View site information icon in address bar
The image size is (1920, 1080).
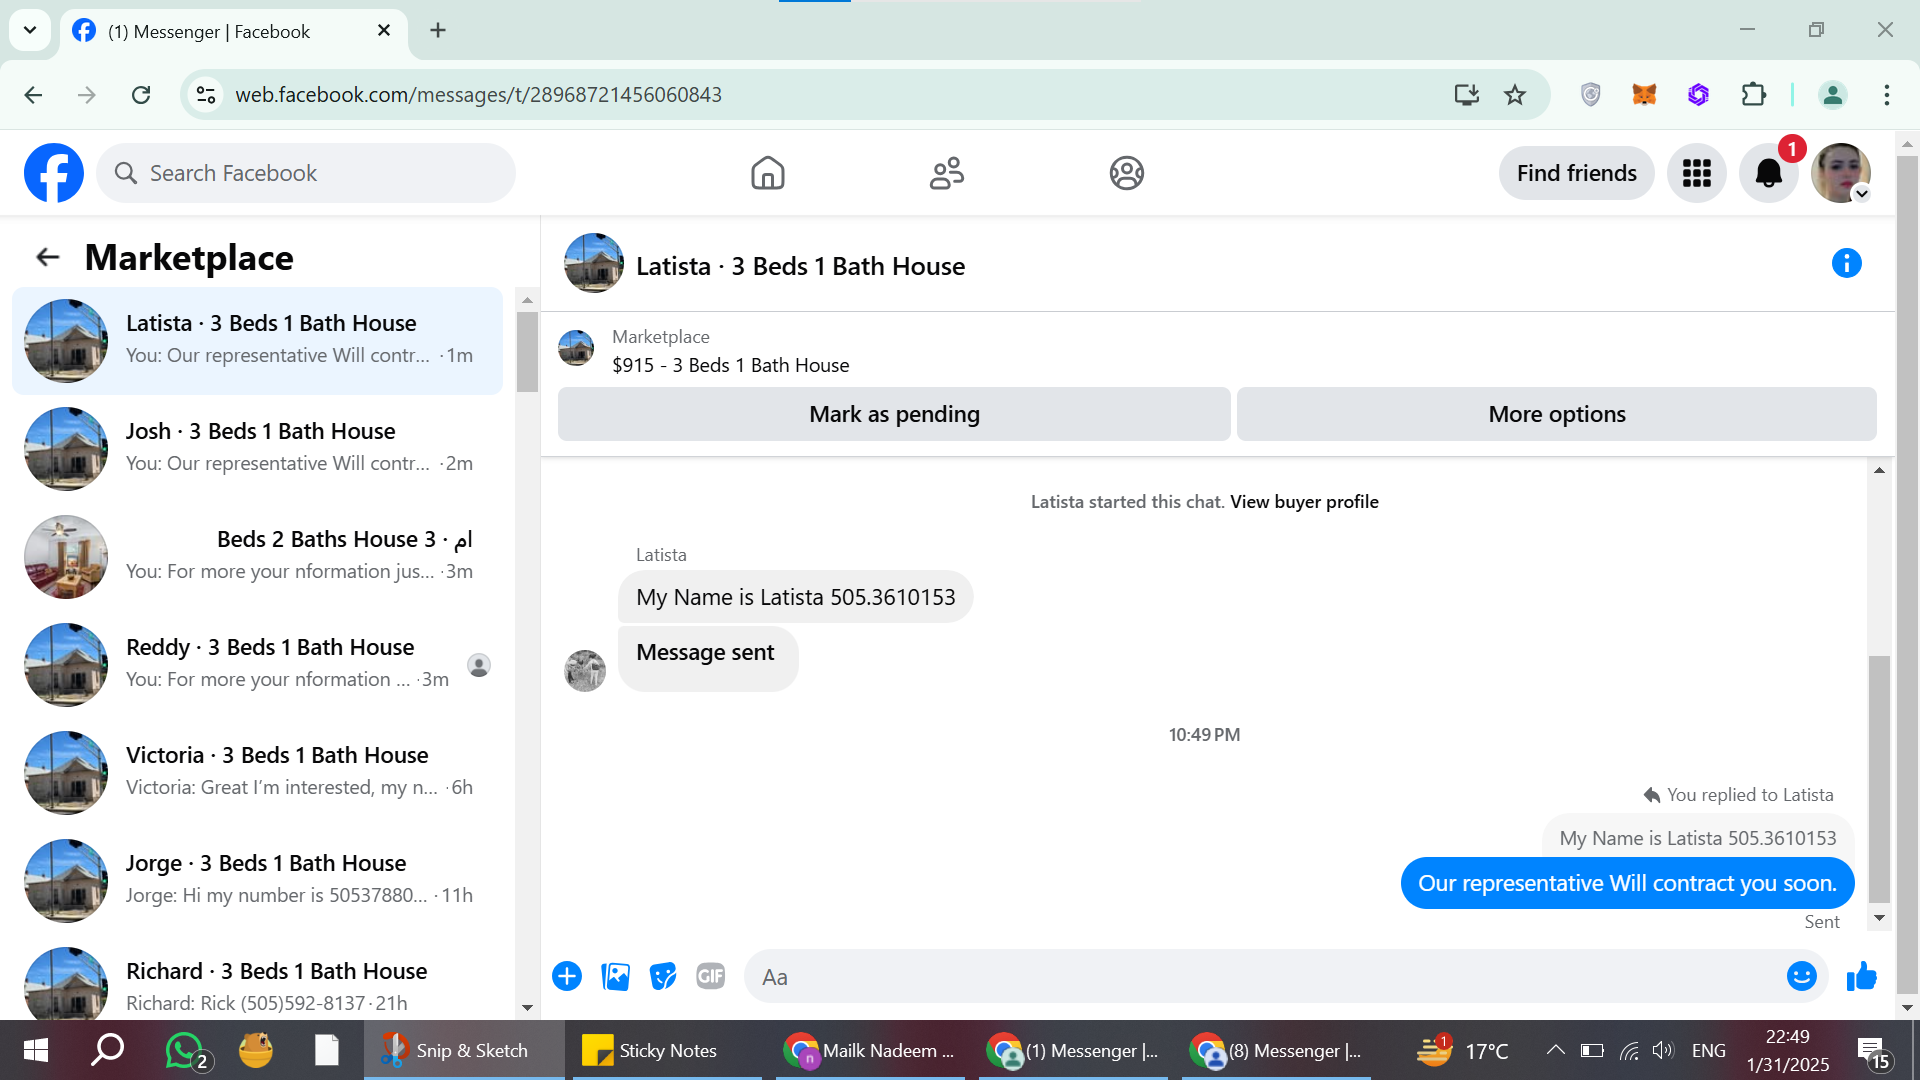[x=206, y=95]
